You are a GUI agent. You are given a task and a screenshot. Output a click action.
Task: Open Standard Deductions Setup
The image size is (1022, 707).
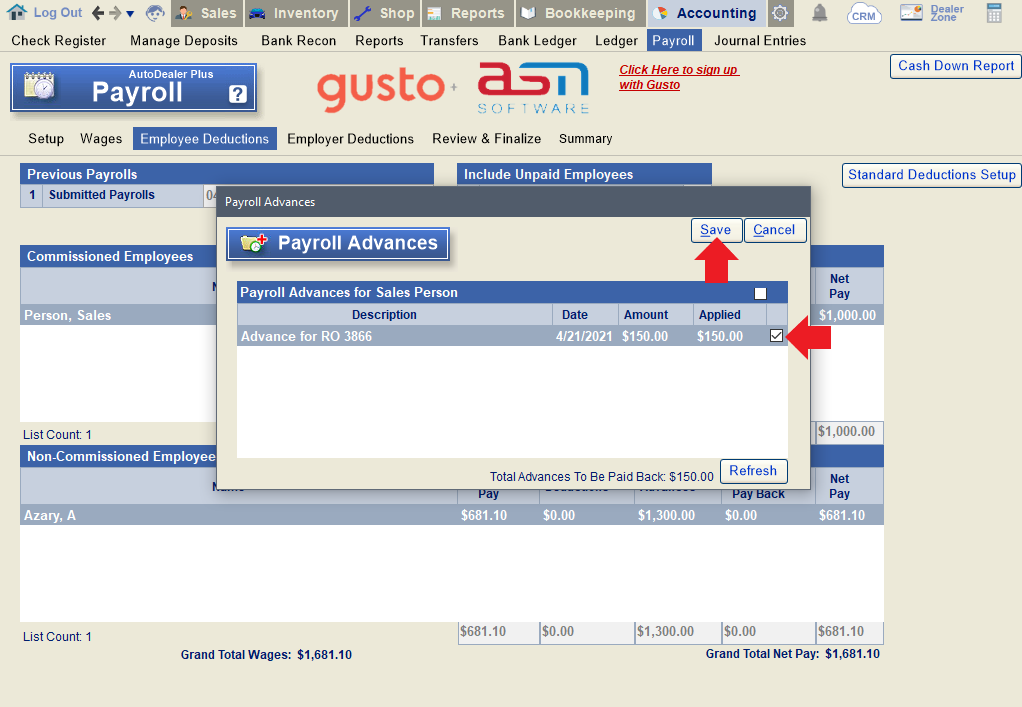point(931,175)
